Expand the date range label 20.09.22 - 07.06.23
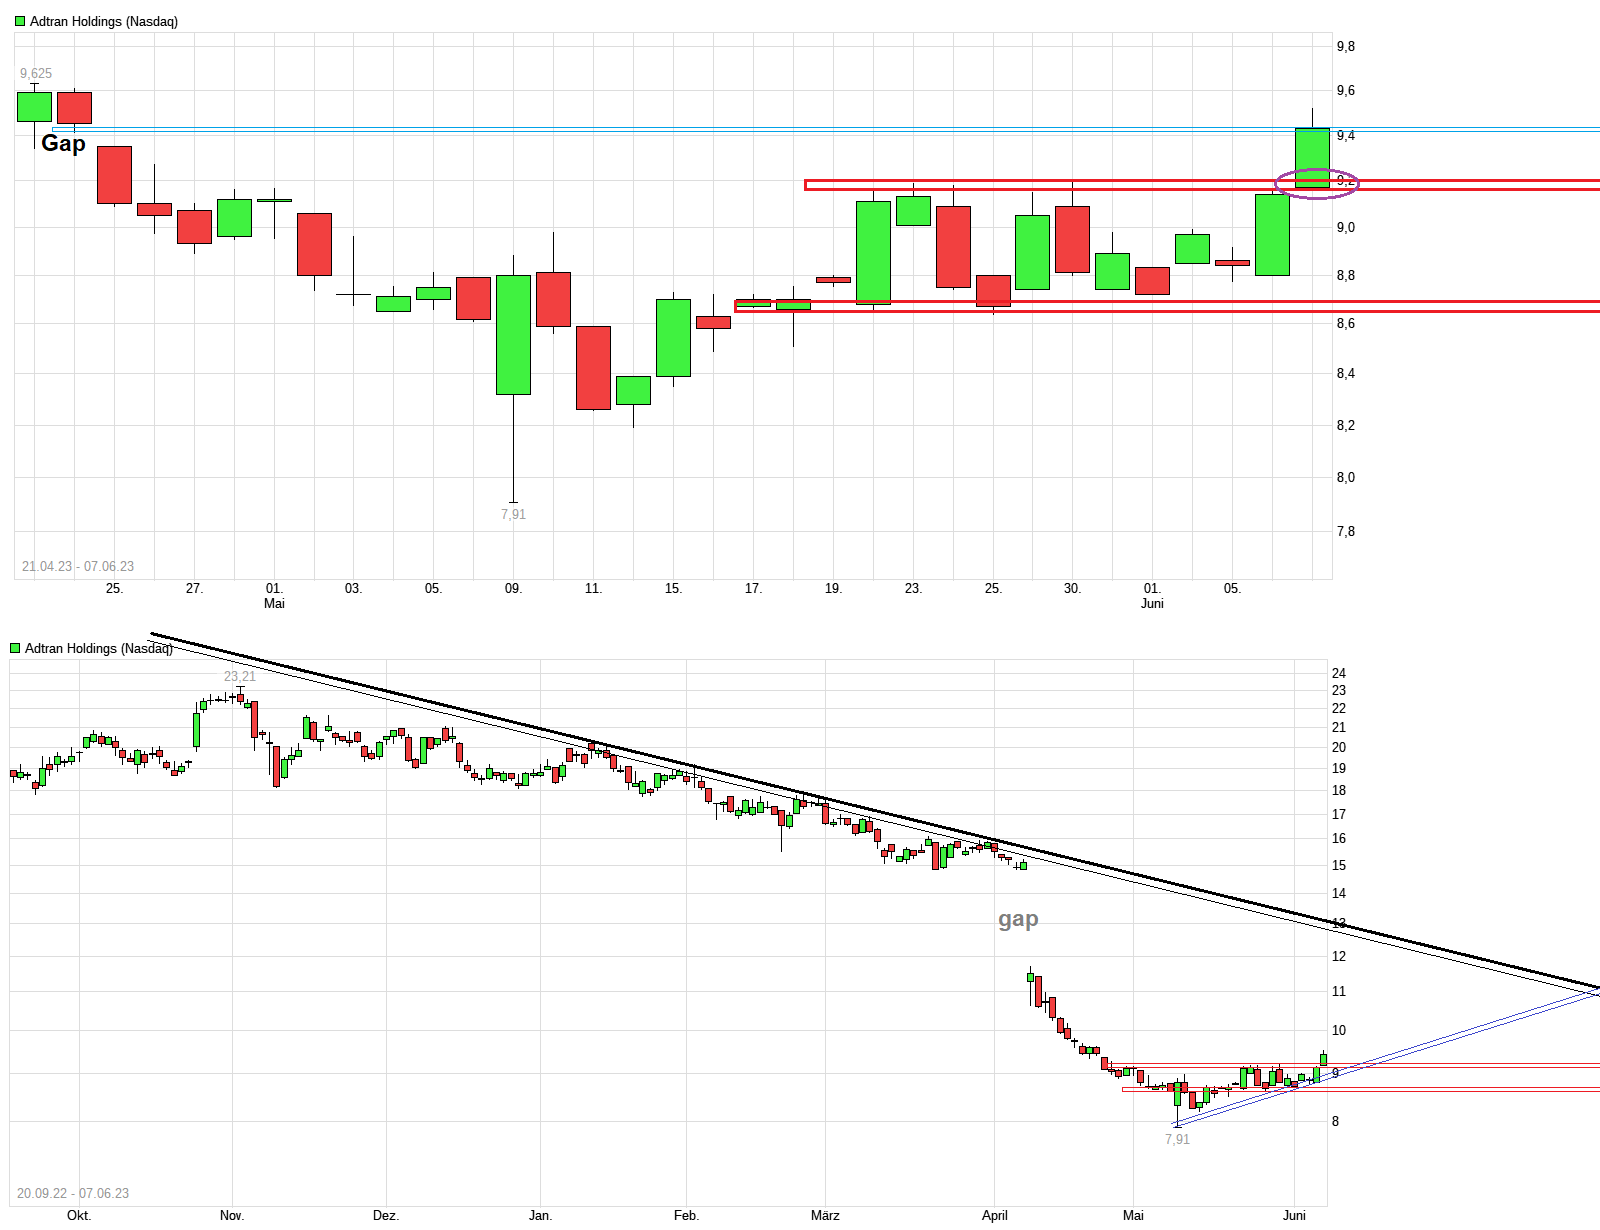The height and width of the screenshot is (1230, 1600). pyautogui.click(x=75, y=1192)
